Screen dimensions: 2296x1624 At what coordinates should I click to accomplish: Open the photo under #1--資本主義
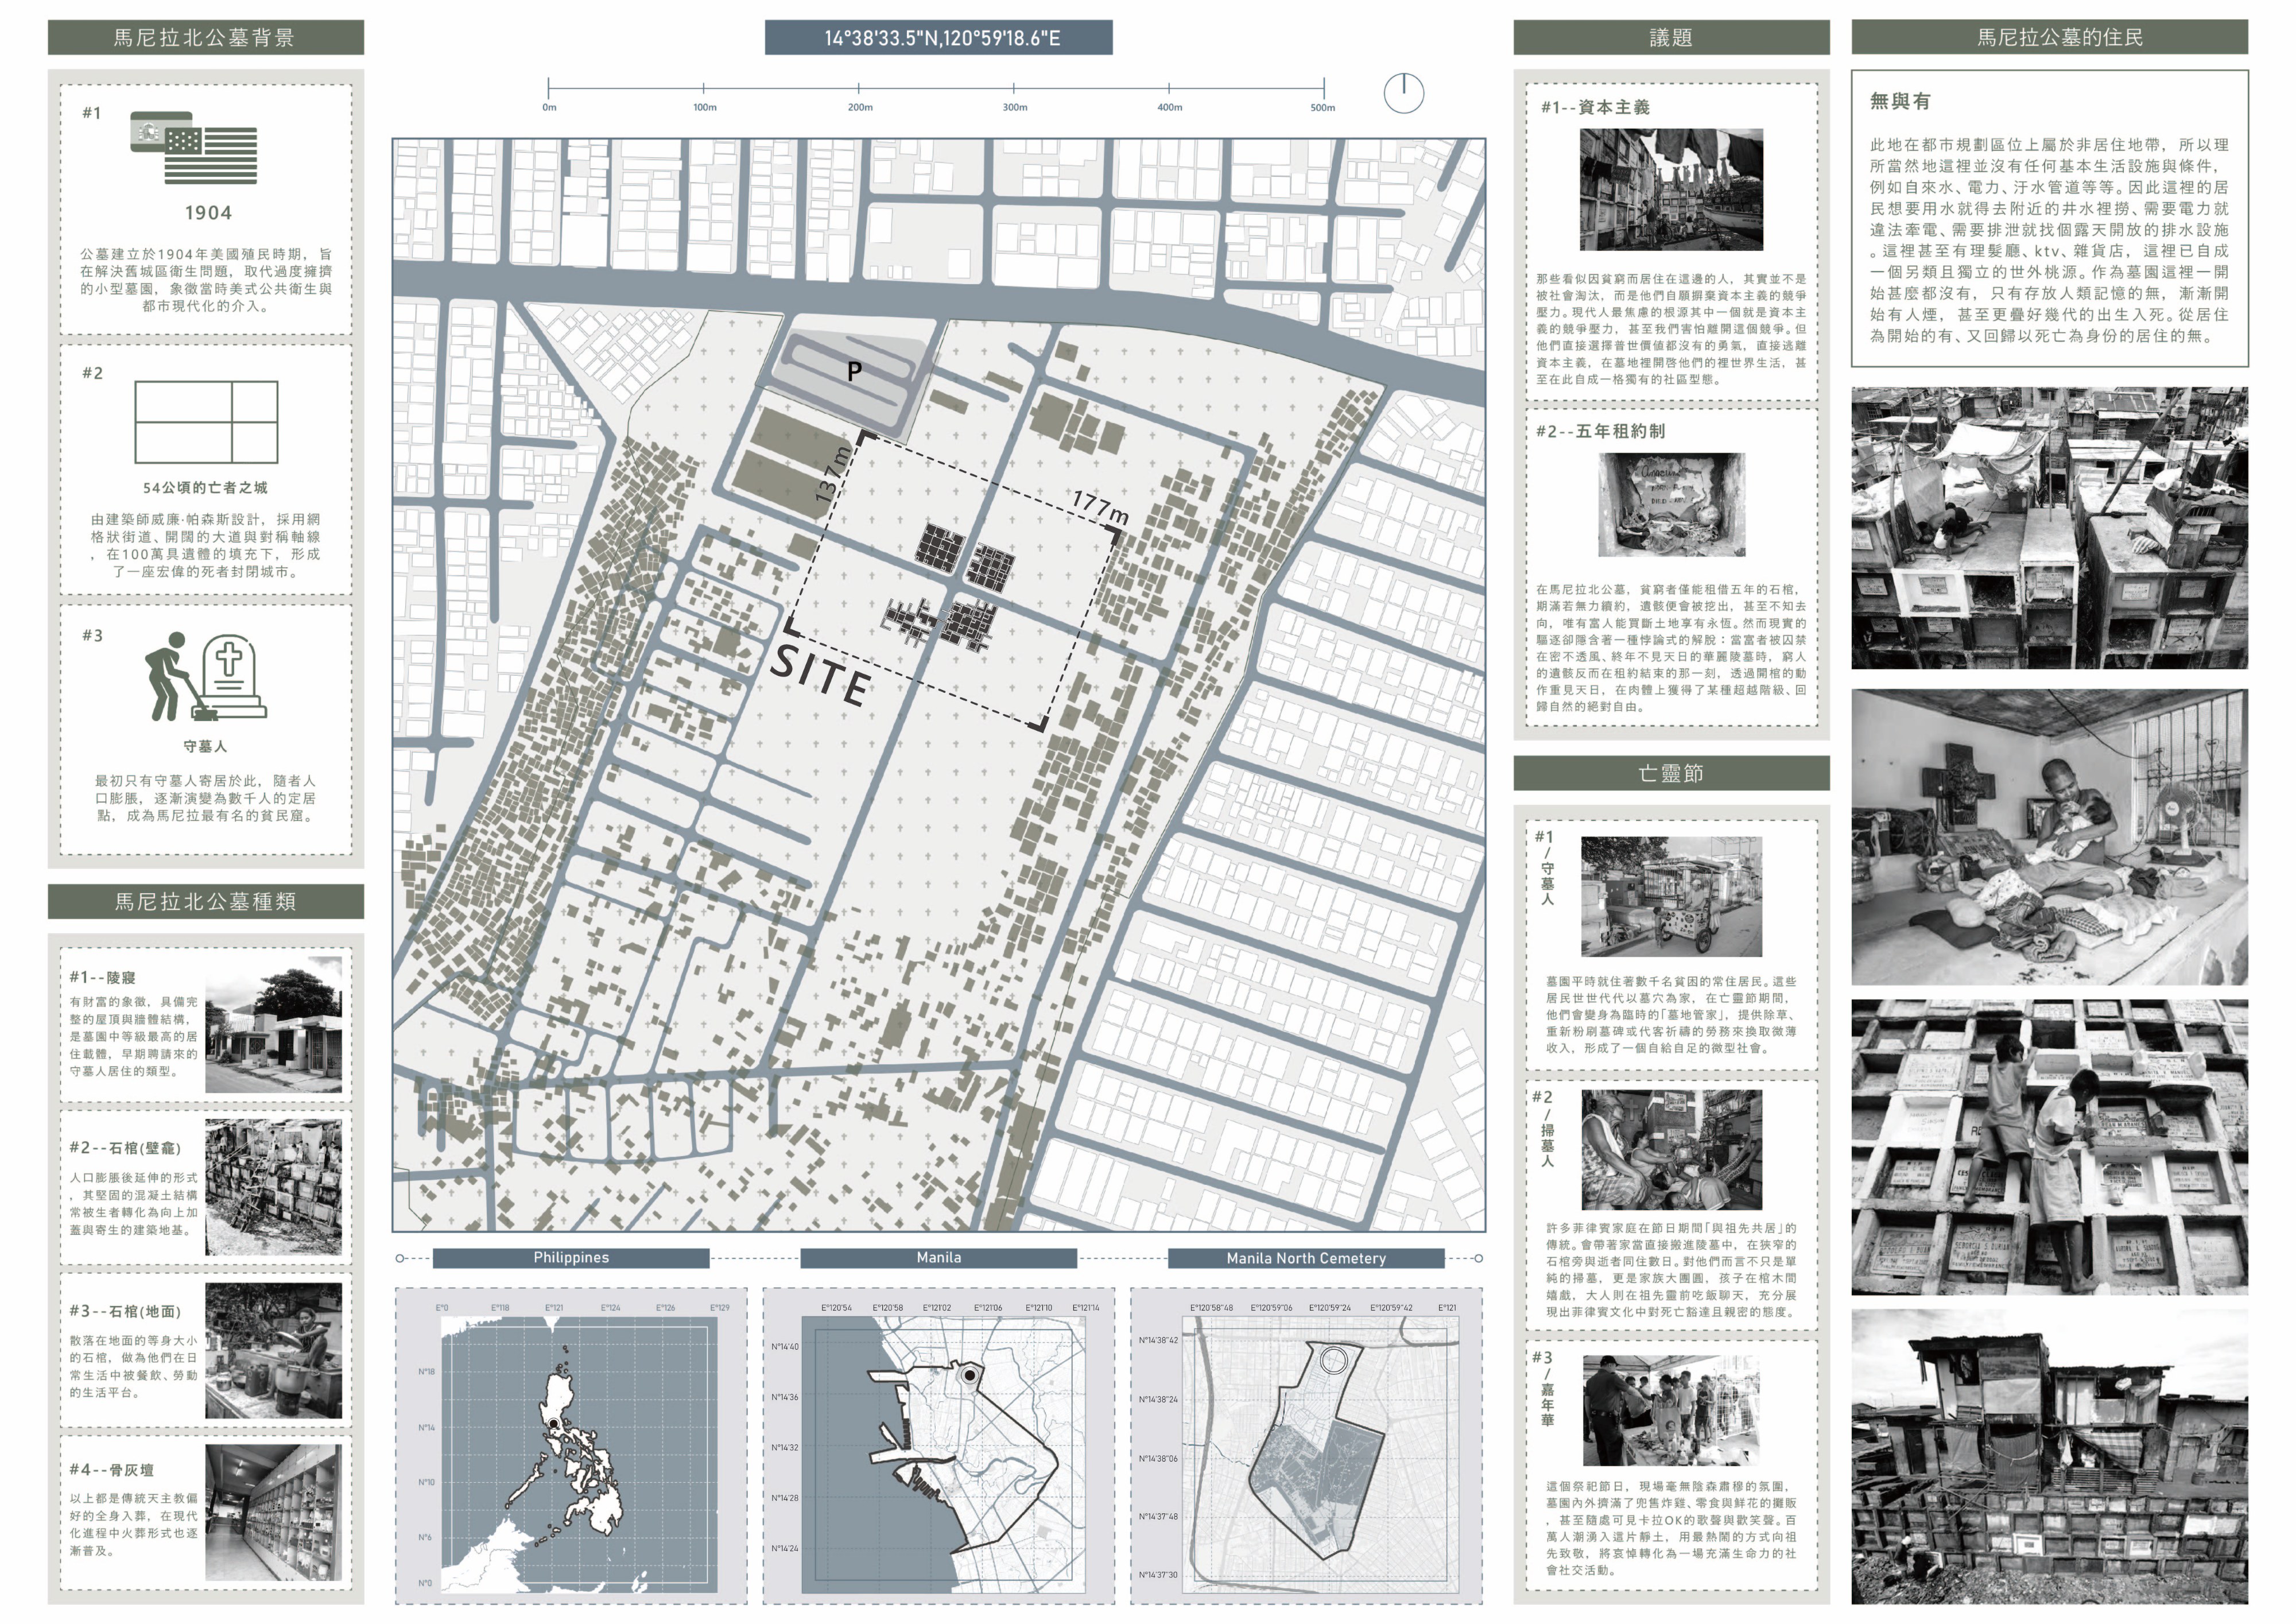coord(1671,190)
